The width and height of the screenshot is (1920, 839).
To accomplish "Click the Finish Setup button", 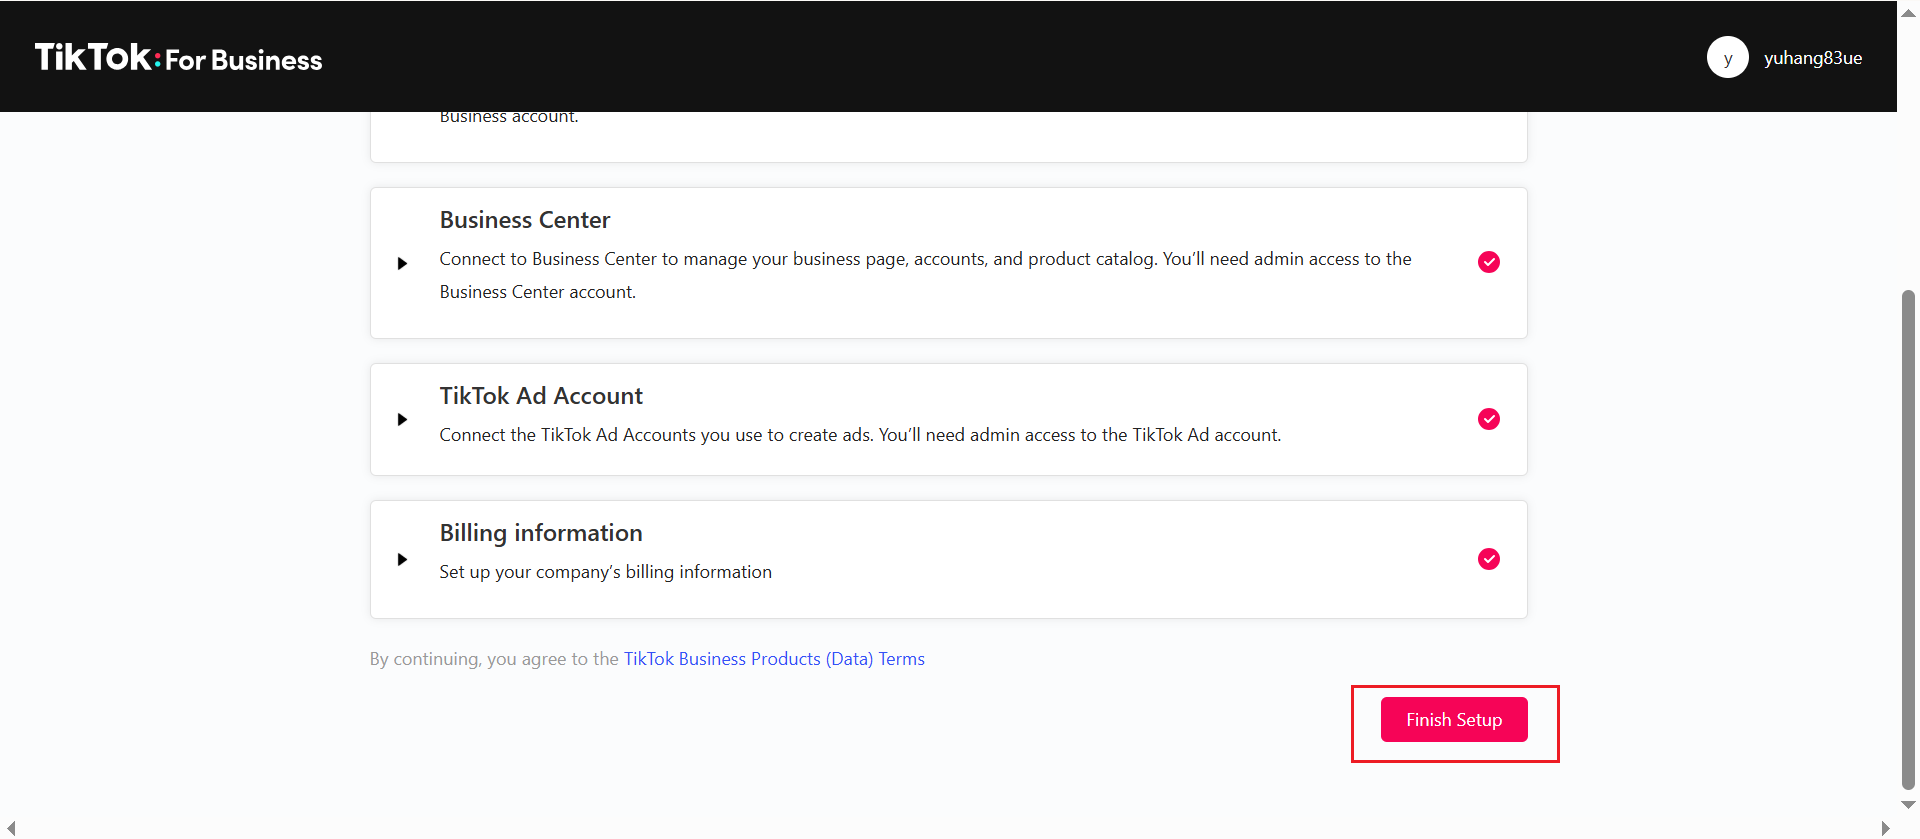I will pos(1454,720).
